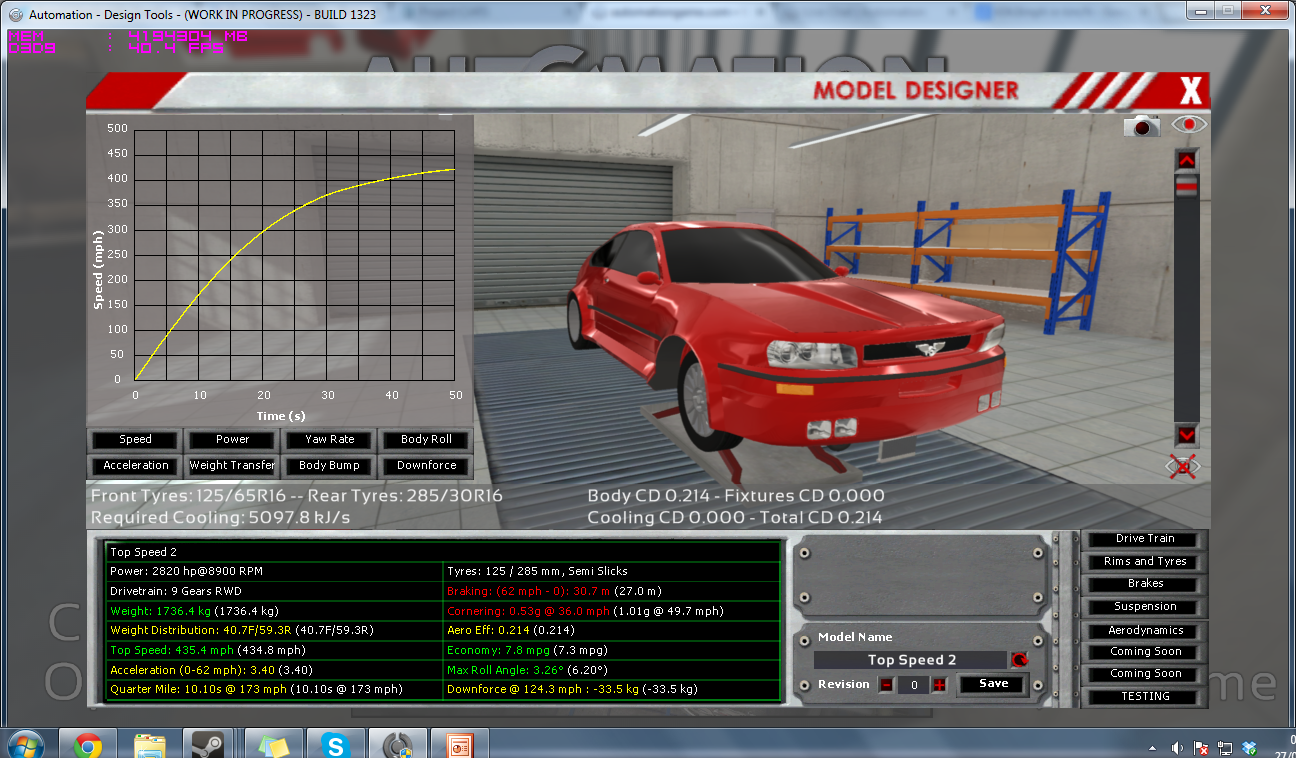Open Google Chrome from the taskbar
This screenshot has width=1296, height=758.
point(87,745)
